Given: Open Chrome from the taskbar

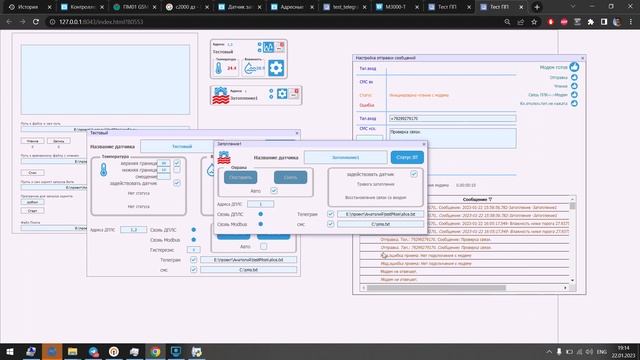Looking at the screenshot, I should (x=155, y=351).
